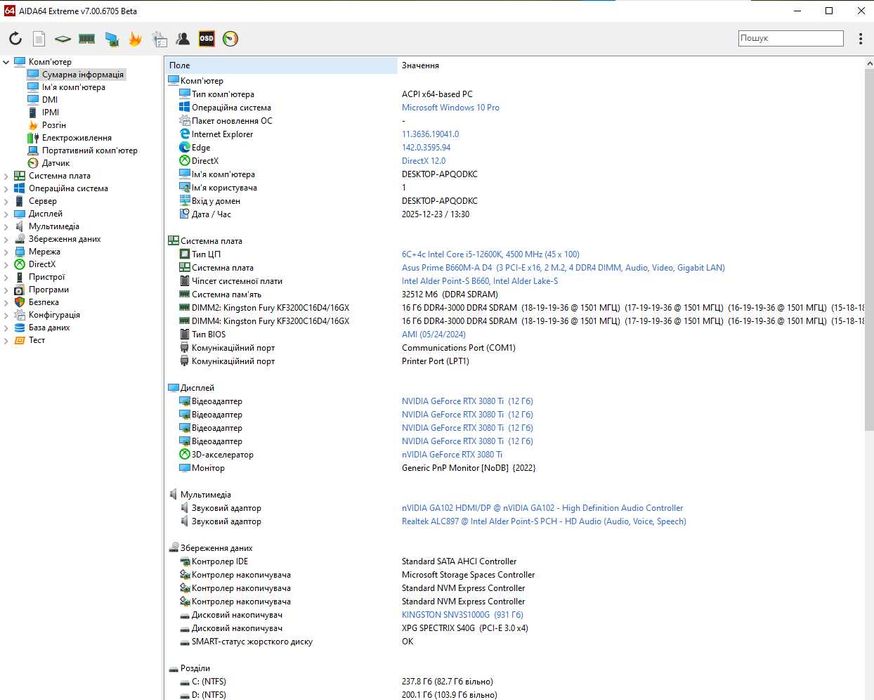Open the three-dot menu near search

860,39
